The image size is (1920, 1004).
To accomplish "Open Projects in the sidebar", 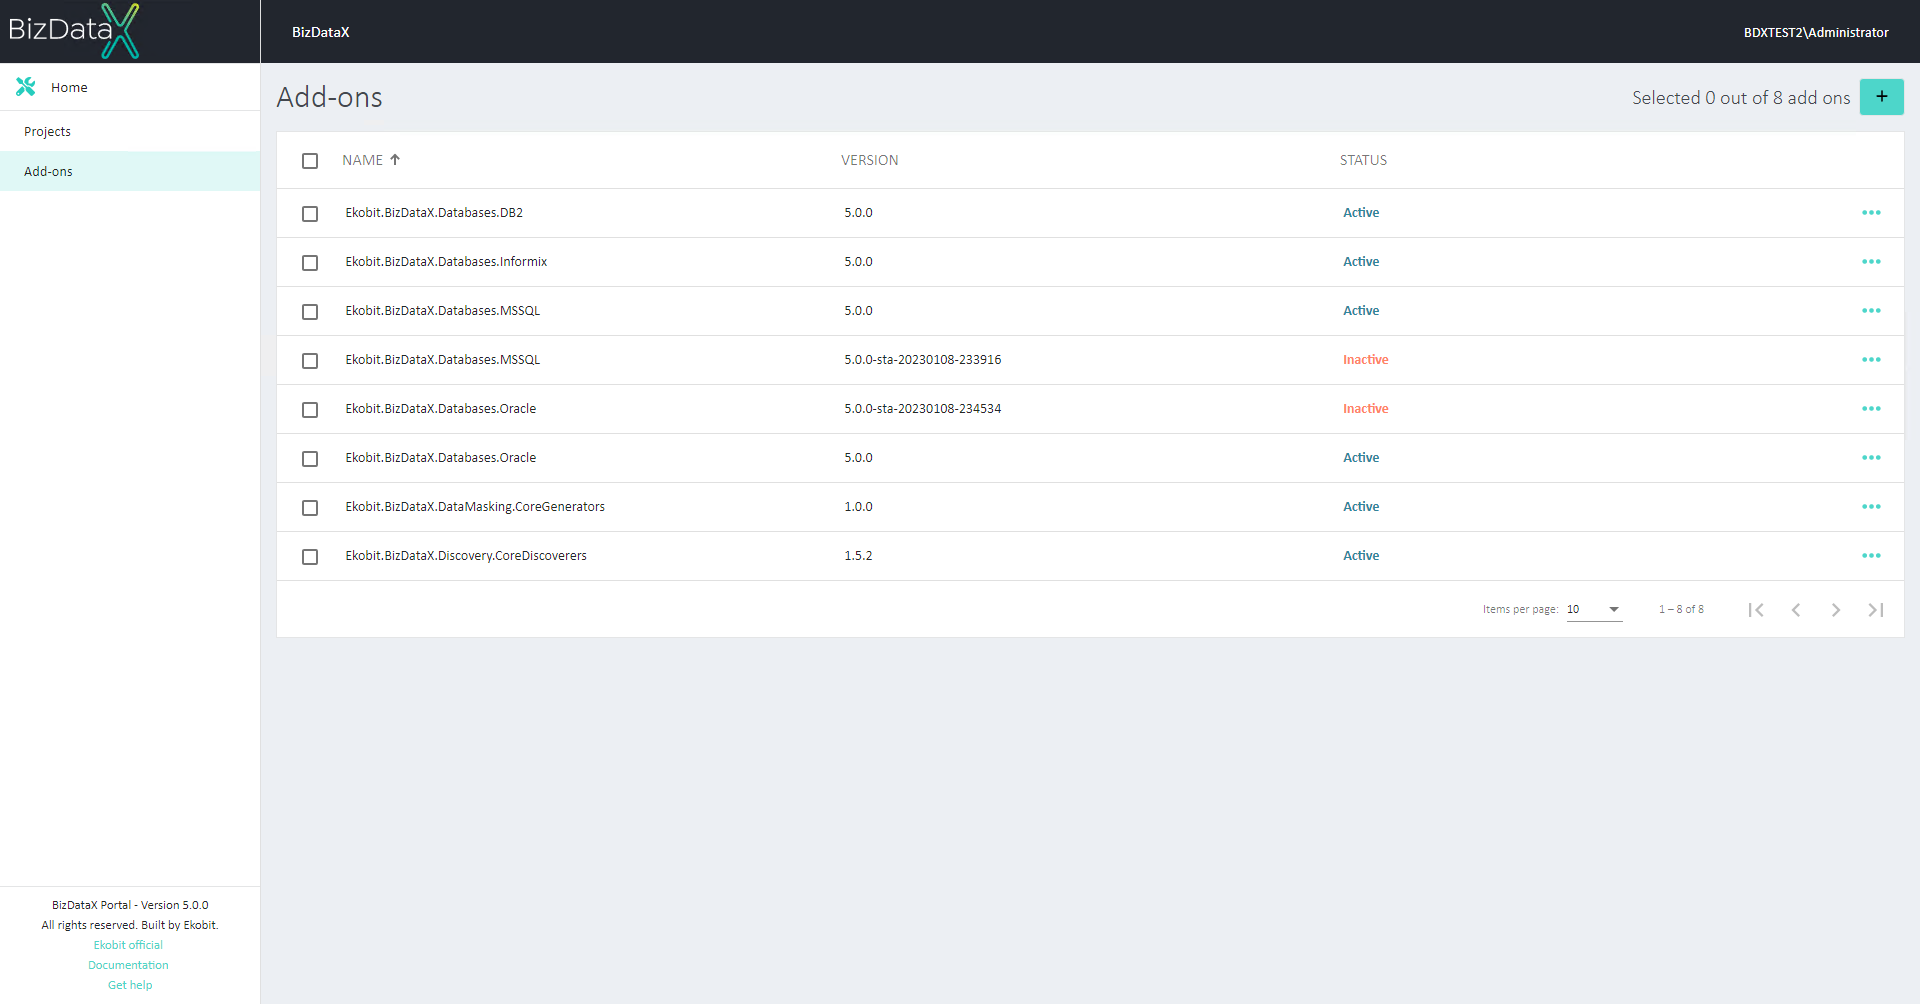I will 130,131.
